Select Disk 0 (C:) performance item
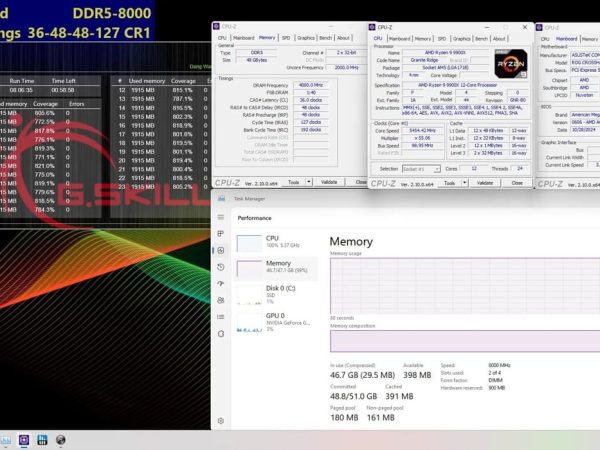The width and height of the screenshot is (600, 450). [x=276, y=294]
